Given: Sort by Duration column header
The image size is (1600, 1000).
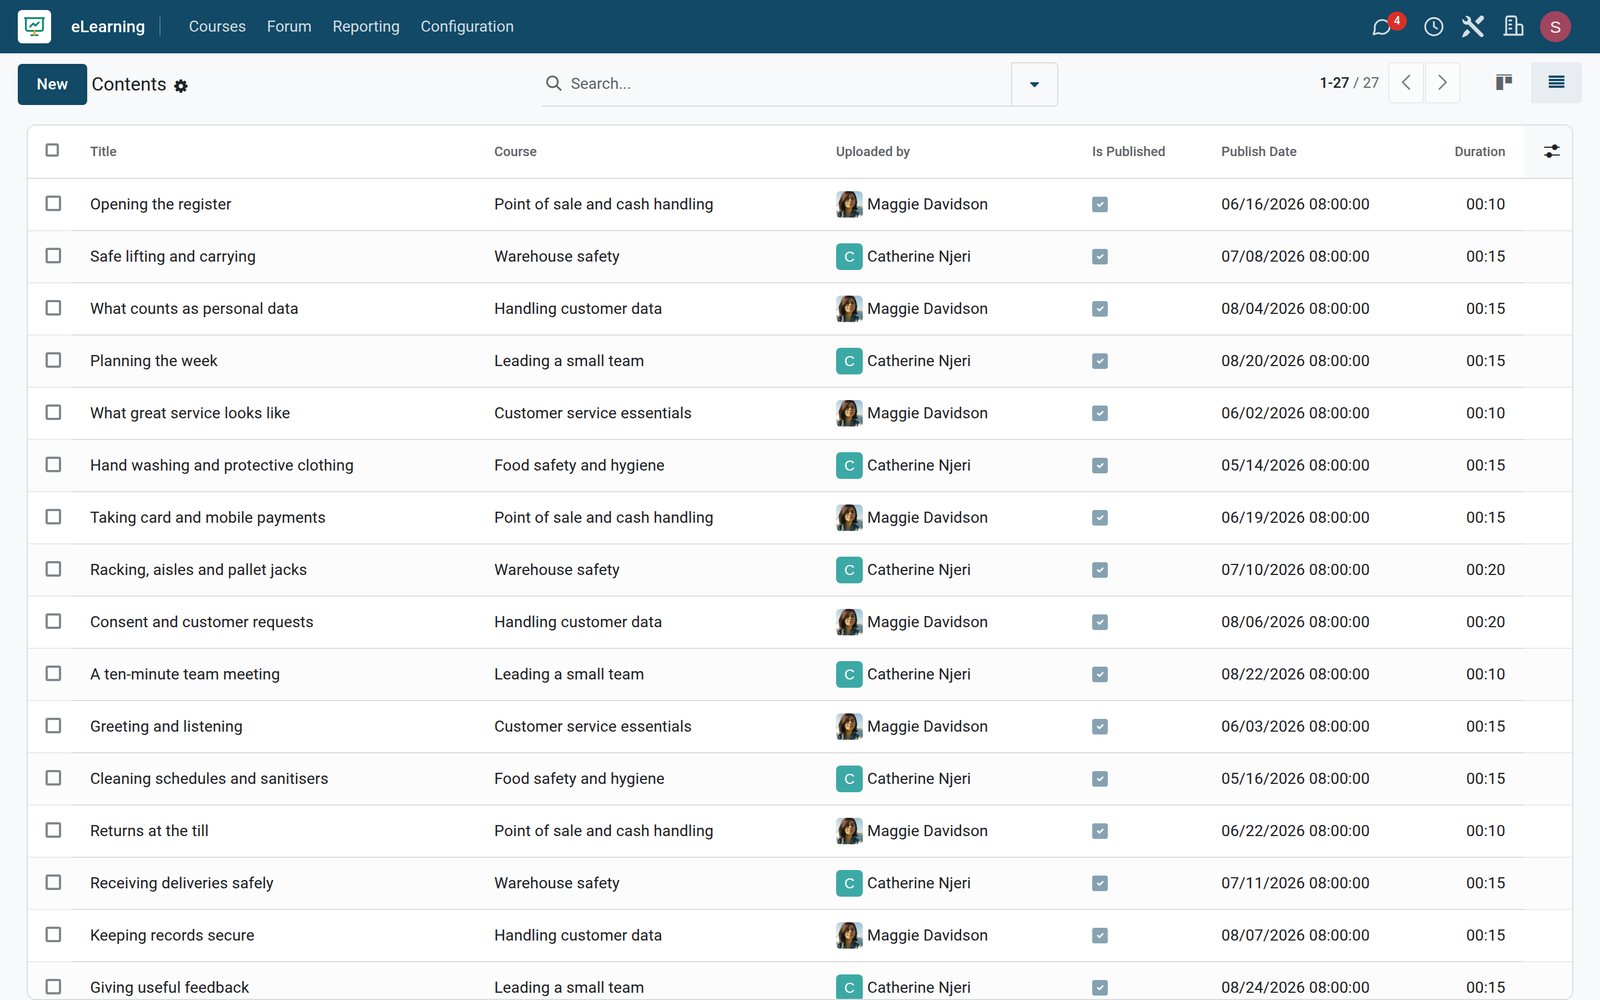Looking at the screenshot, I should (x=1479, y=152).
